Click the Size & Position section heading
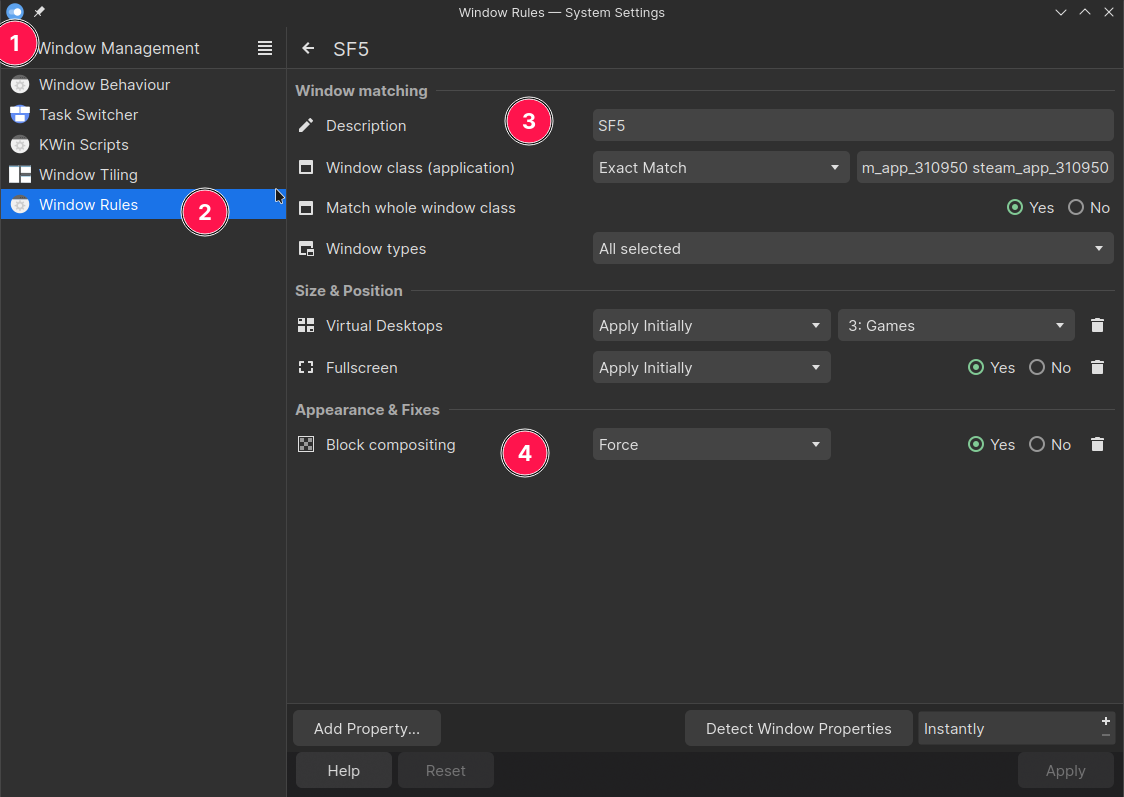This screenshot has width=1124, height=797. tap(348, 290)
